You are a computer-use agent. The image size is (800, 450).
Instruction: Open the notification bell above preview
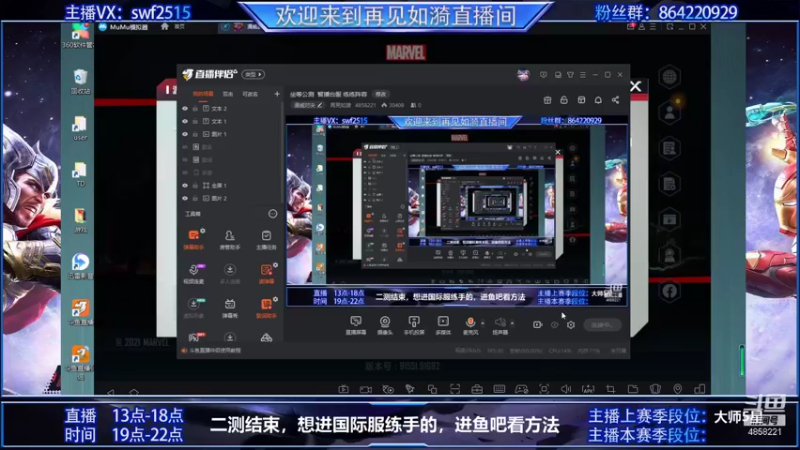(x=598, y=100)
